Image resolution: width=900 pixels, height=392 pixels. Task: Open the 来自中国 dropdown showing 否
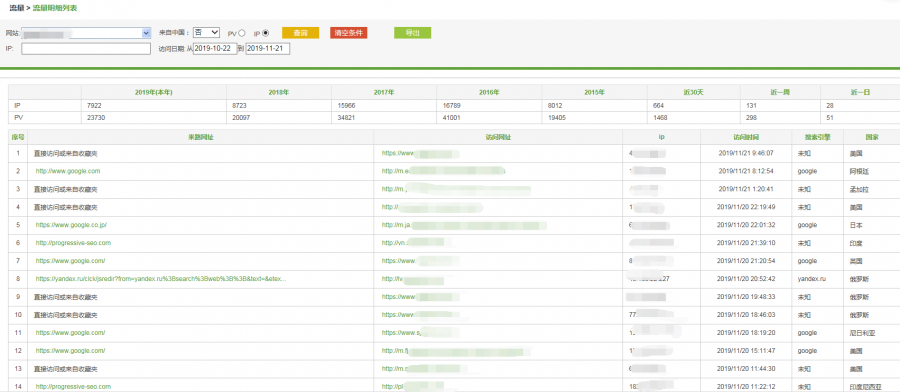(x=206, y=33)
